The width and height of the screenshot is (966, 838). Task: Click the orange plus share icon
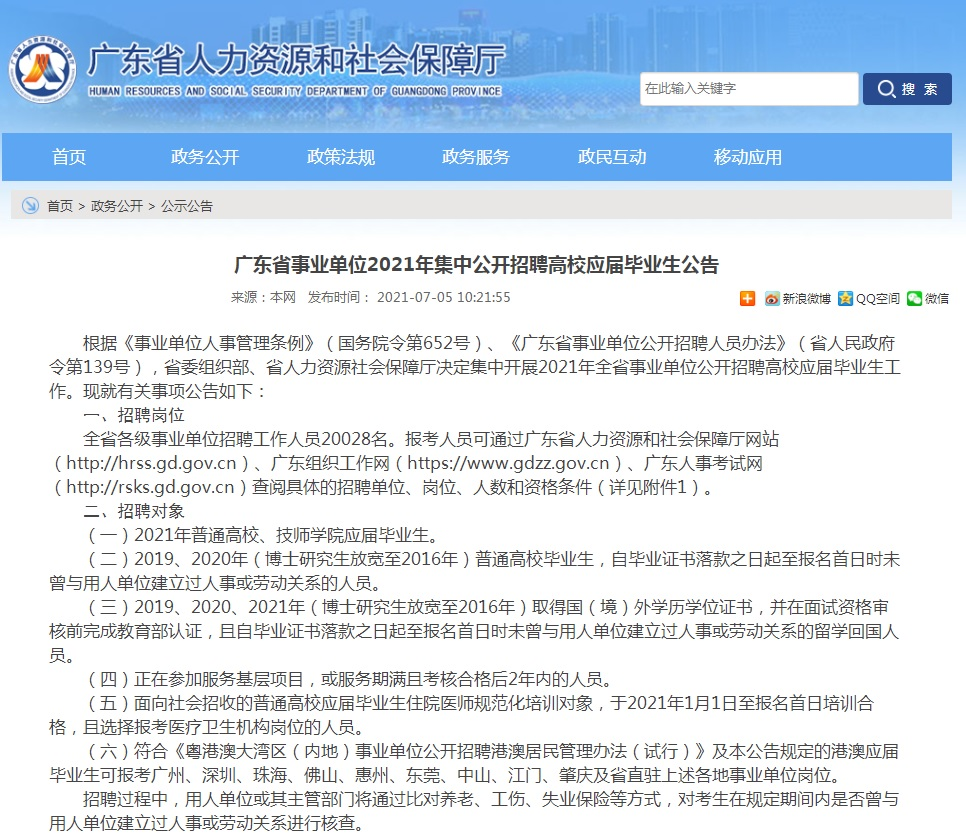click(x=747, y=298)
